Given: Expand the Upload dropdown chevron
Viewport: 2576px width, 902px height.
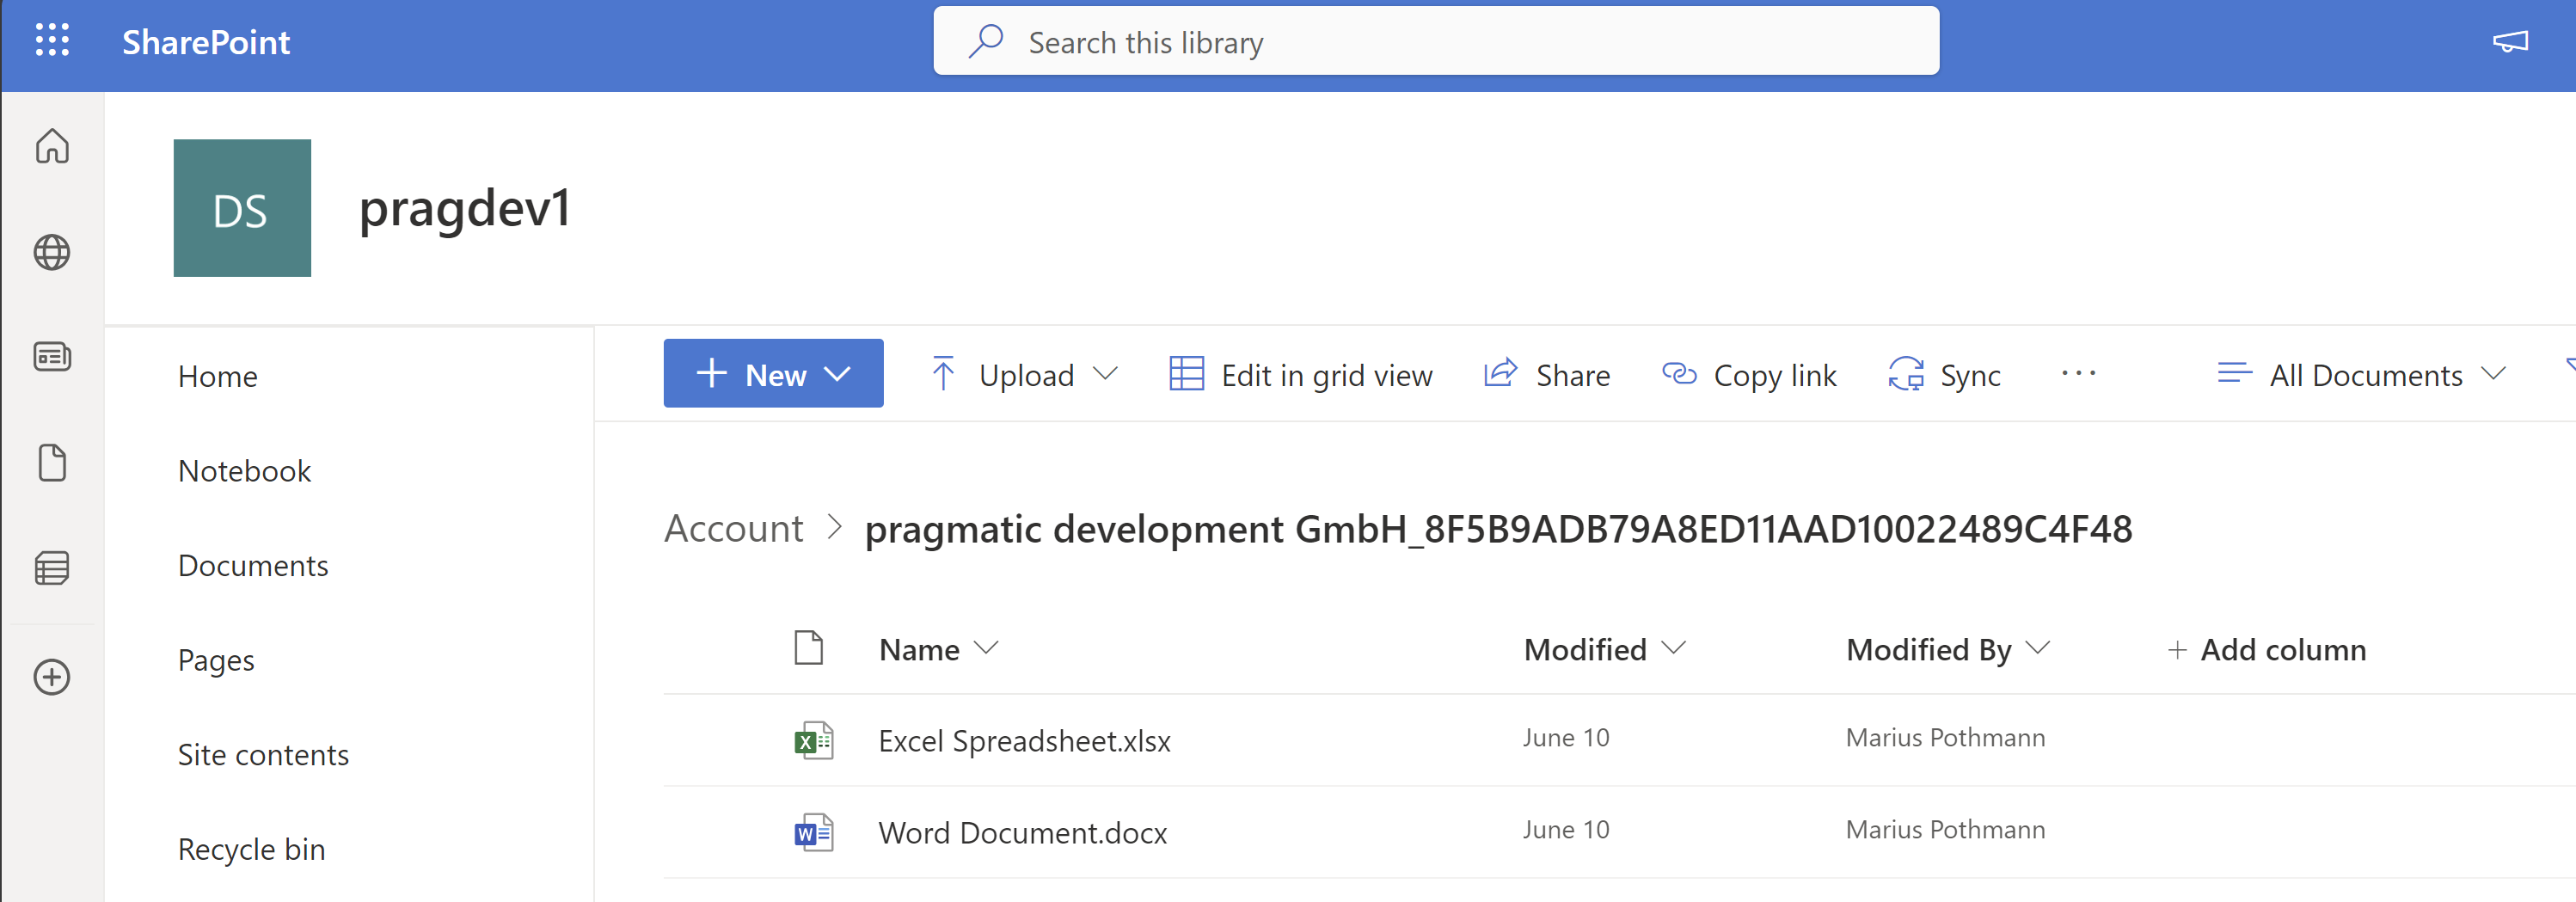Looking at the screenshot, I should [x=1105, y=374].
